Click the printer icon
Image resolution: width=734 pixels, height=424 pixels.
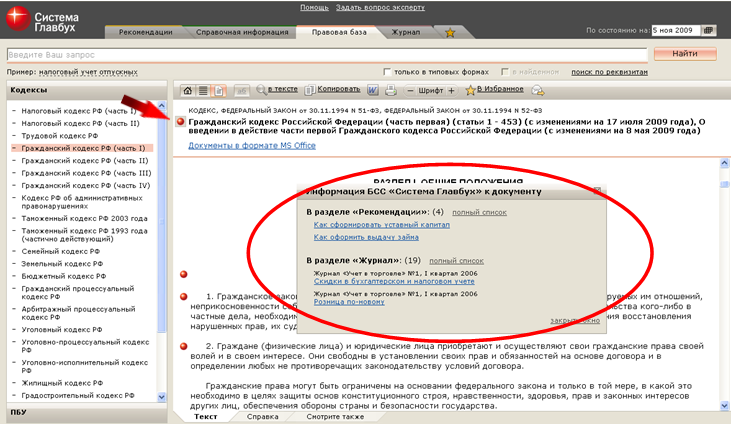(390, 90)
